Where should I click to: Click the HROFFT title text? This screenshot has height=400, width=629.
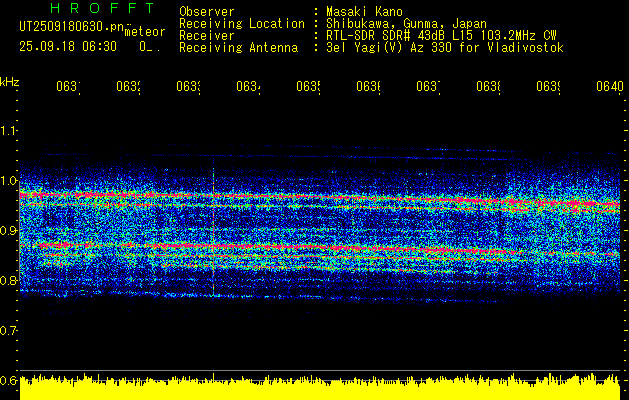(x=103, y=8)
